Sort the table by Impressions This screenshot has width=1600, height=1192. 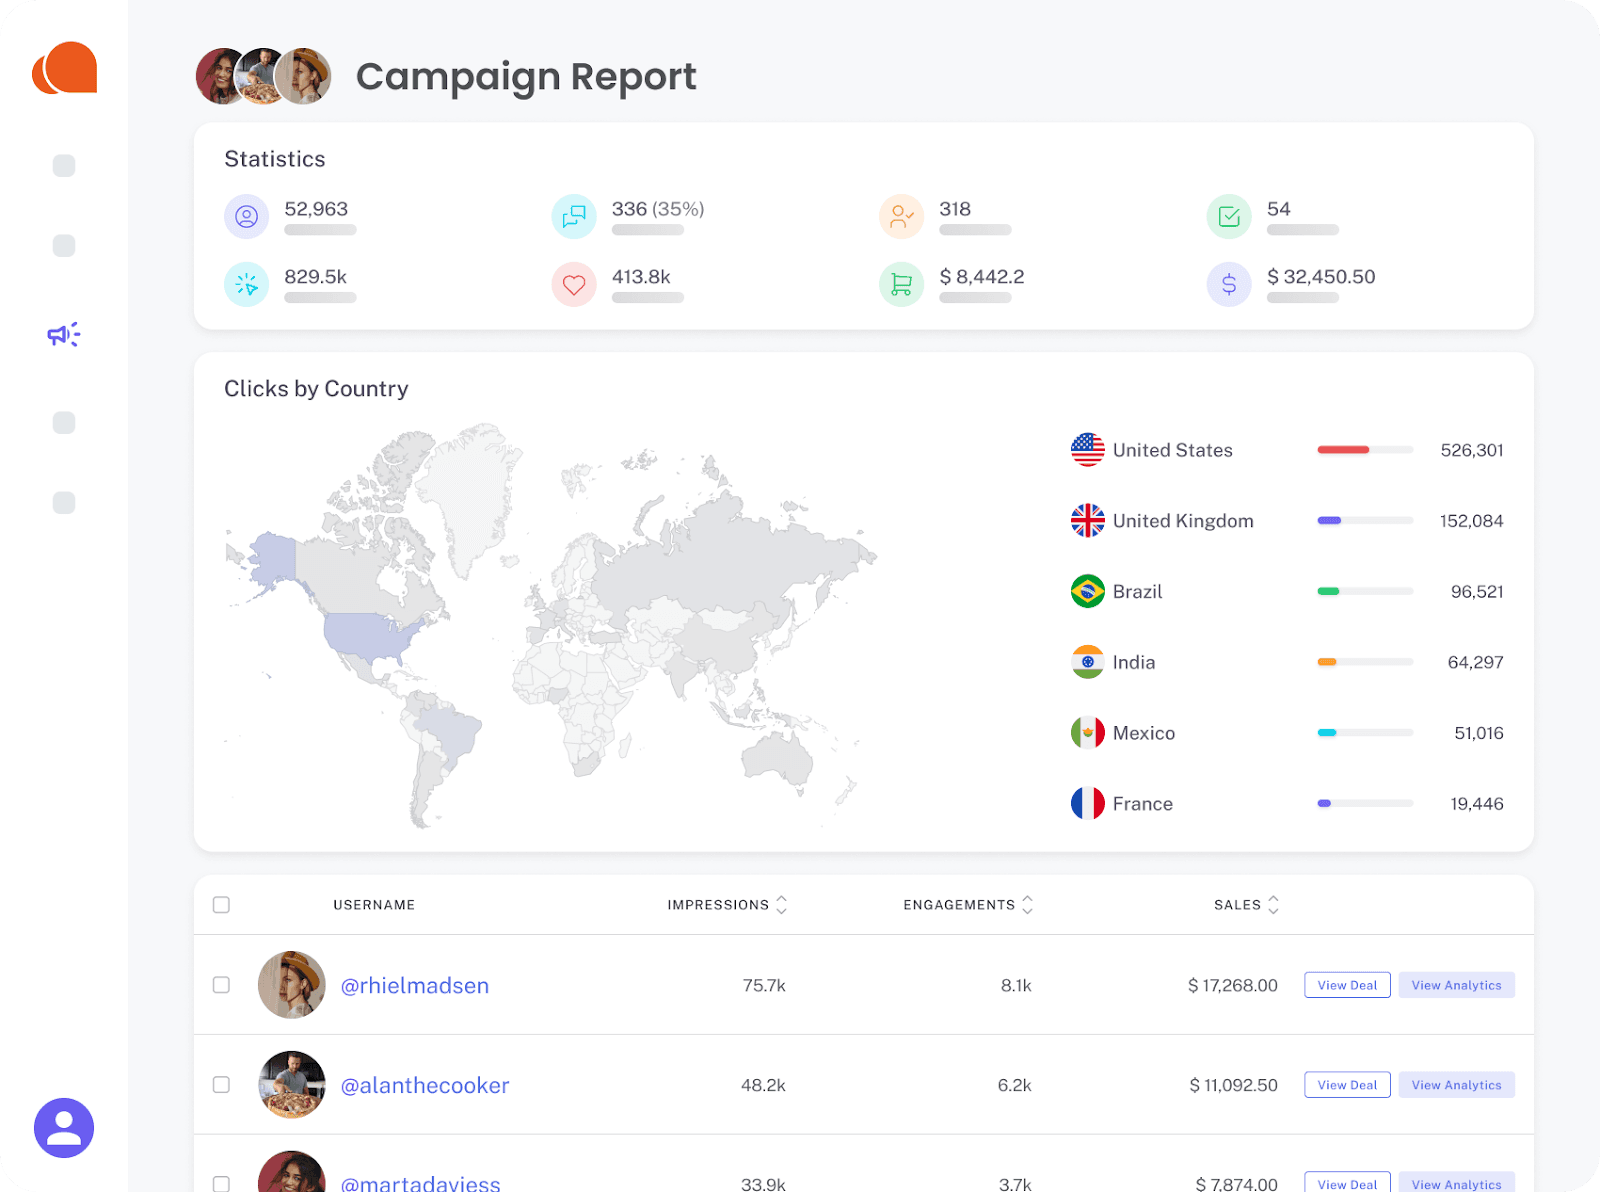point(782,904)
